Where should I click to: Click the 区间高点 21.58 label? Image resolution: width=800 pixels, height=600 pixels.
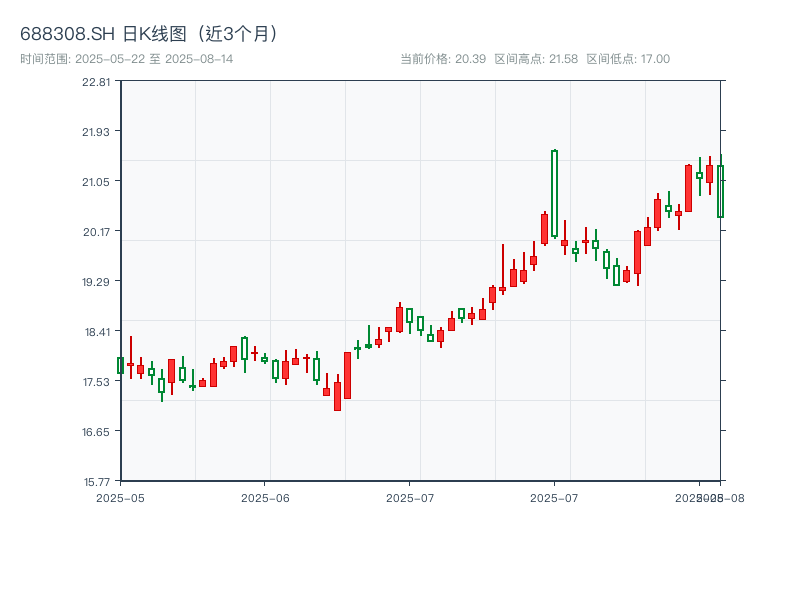point(536,59)
